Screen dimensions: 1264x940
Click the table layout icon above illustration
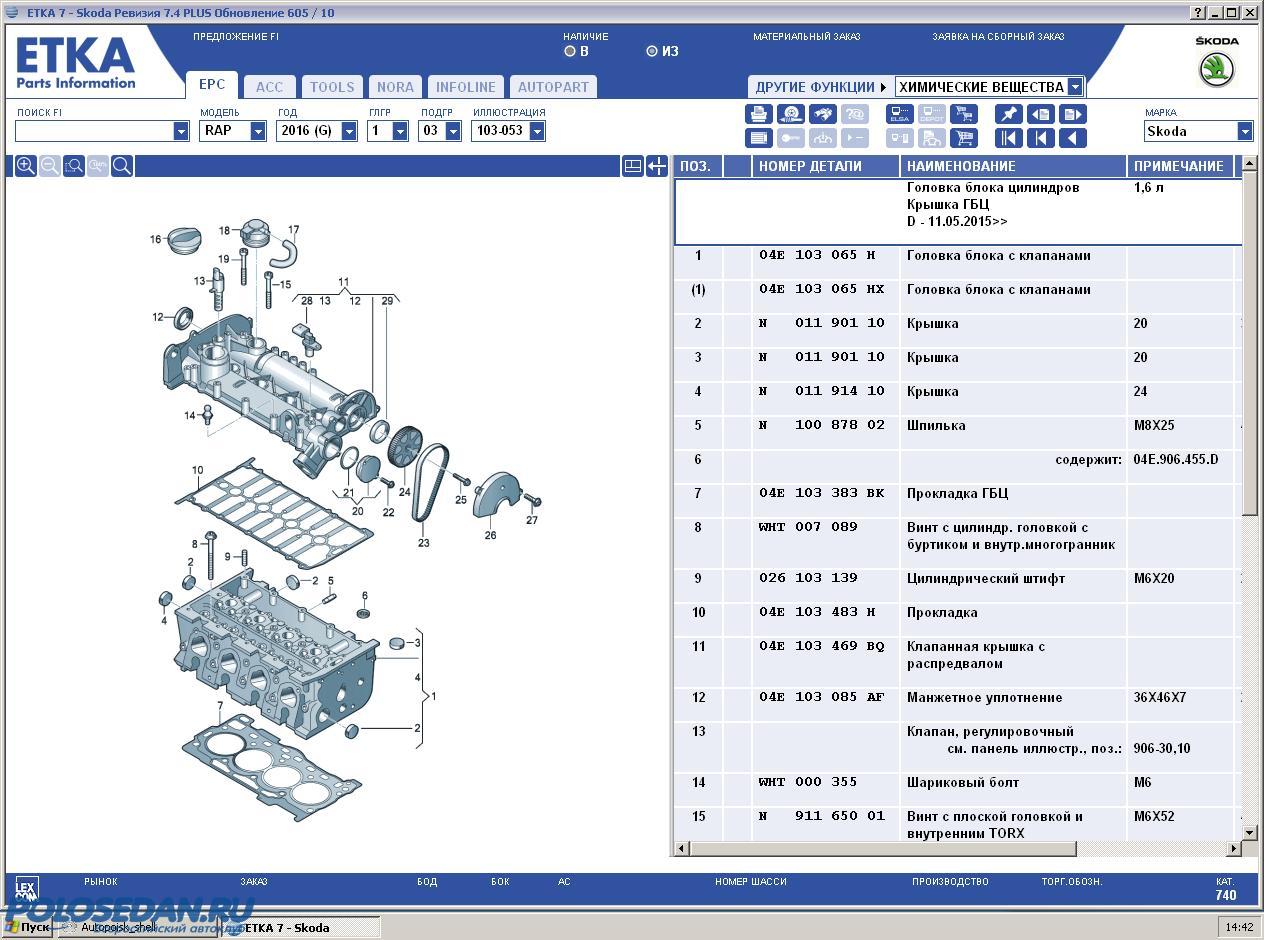coord(632,166)
